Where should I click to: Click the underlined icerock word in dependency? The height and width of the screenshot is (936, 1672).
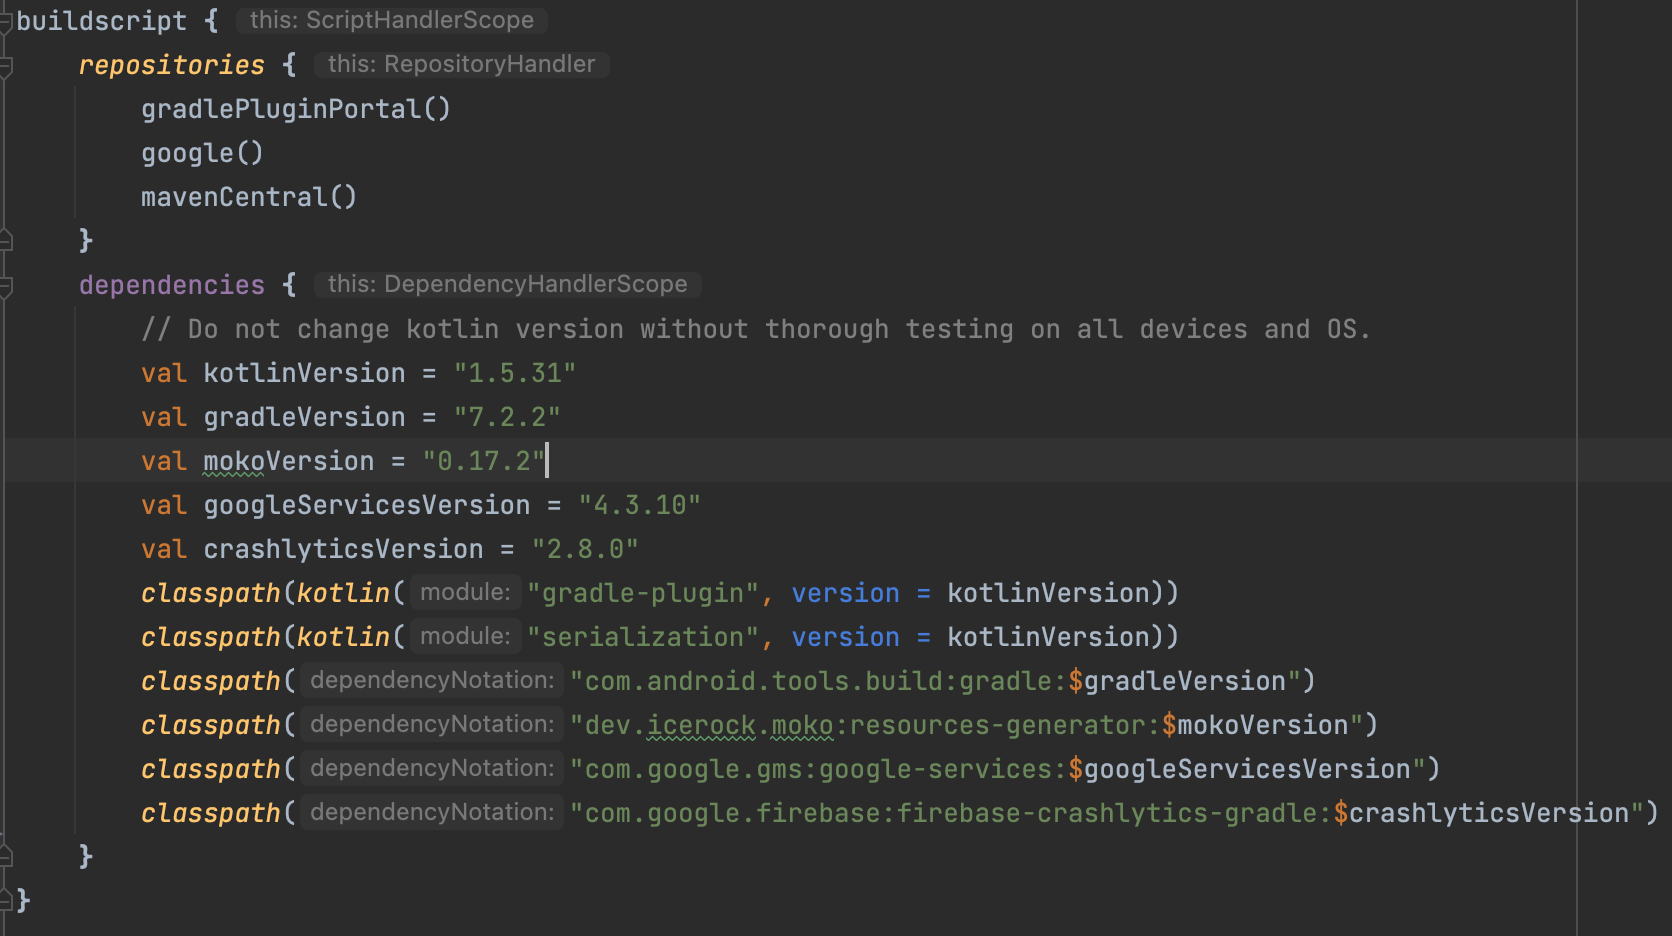[701, 725]
